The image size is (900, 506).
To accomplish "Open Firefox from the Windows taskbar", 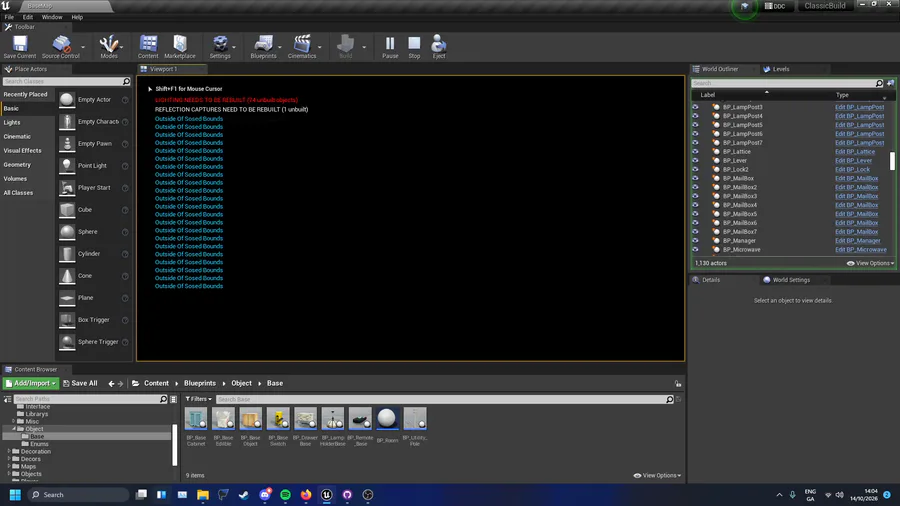I will [x=306, y=495].
